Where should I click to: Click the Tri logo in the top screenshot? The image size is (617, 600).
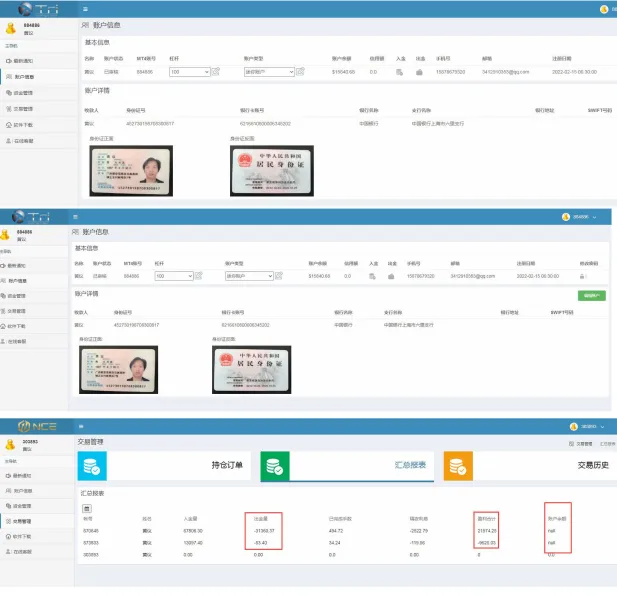(39, 9)
